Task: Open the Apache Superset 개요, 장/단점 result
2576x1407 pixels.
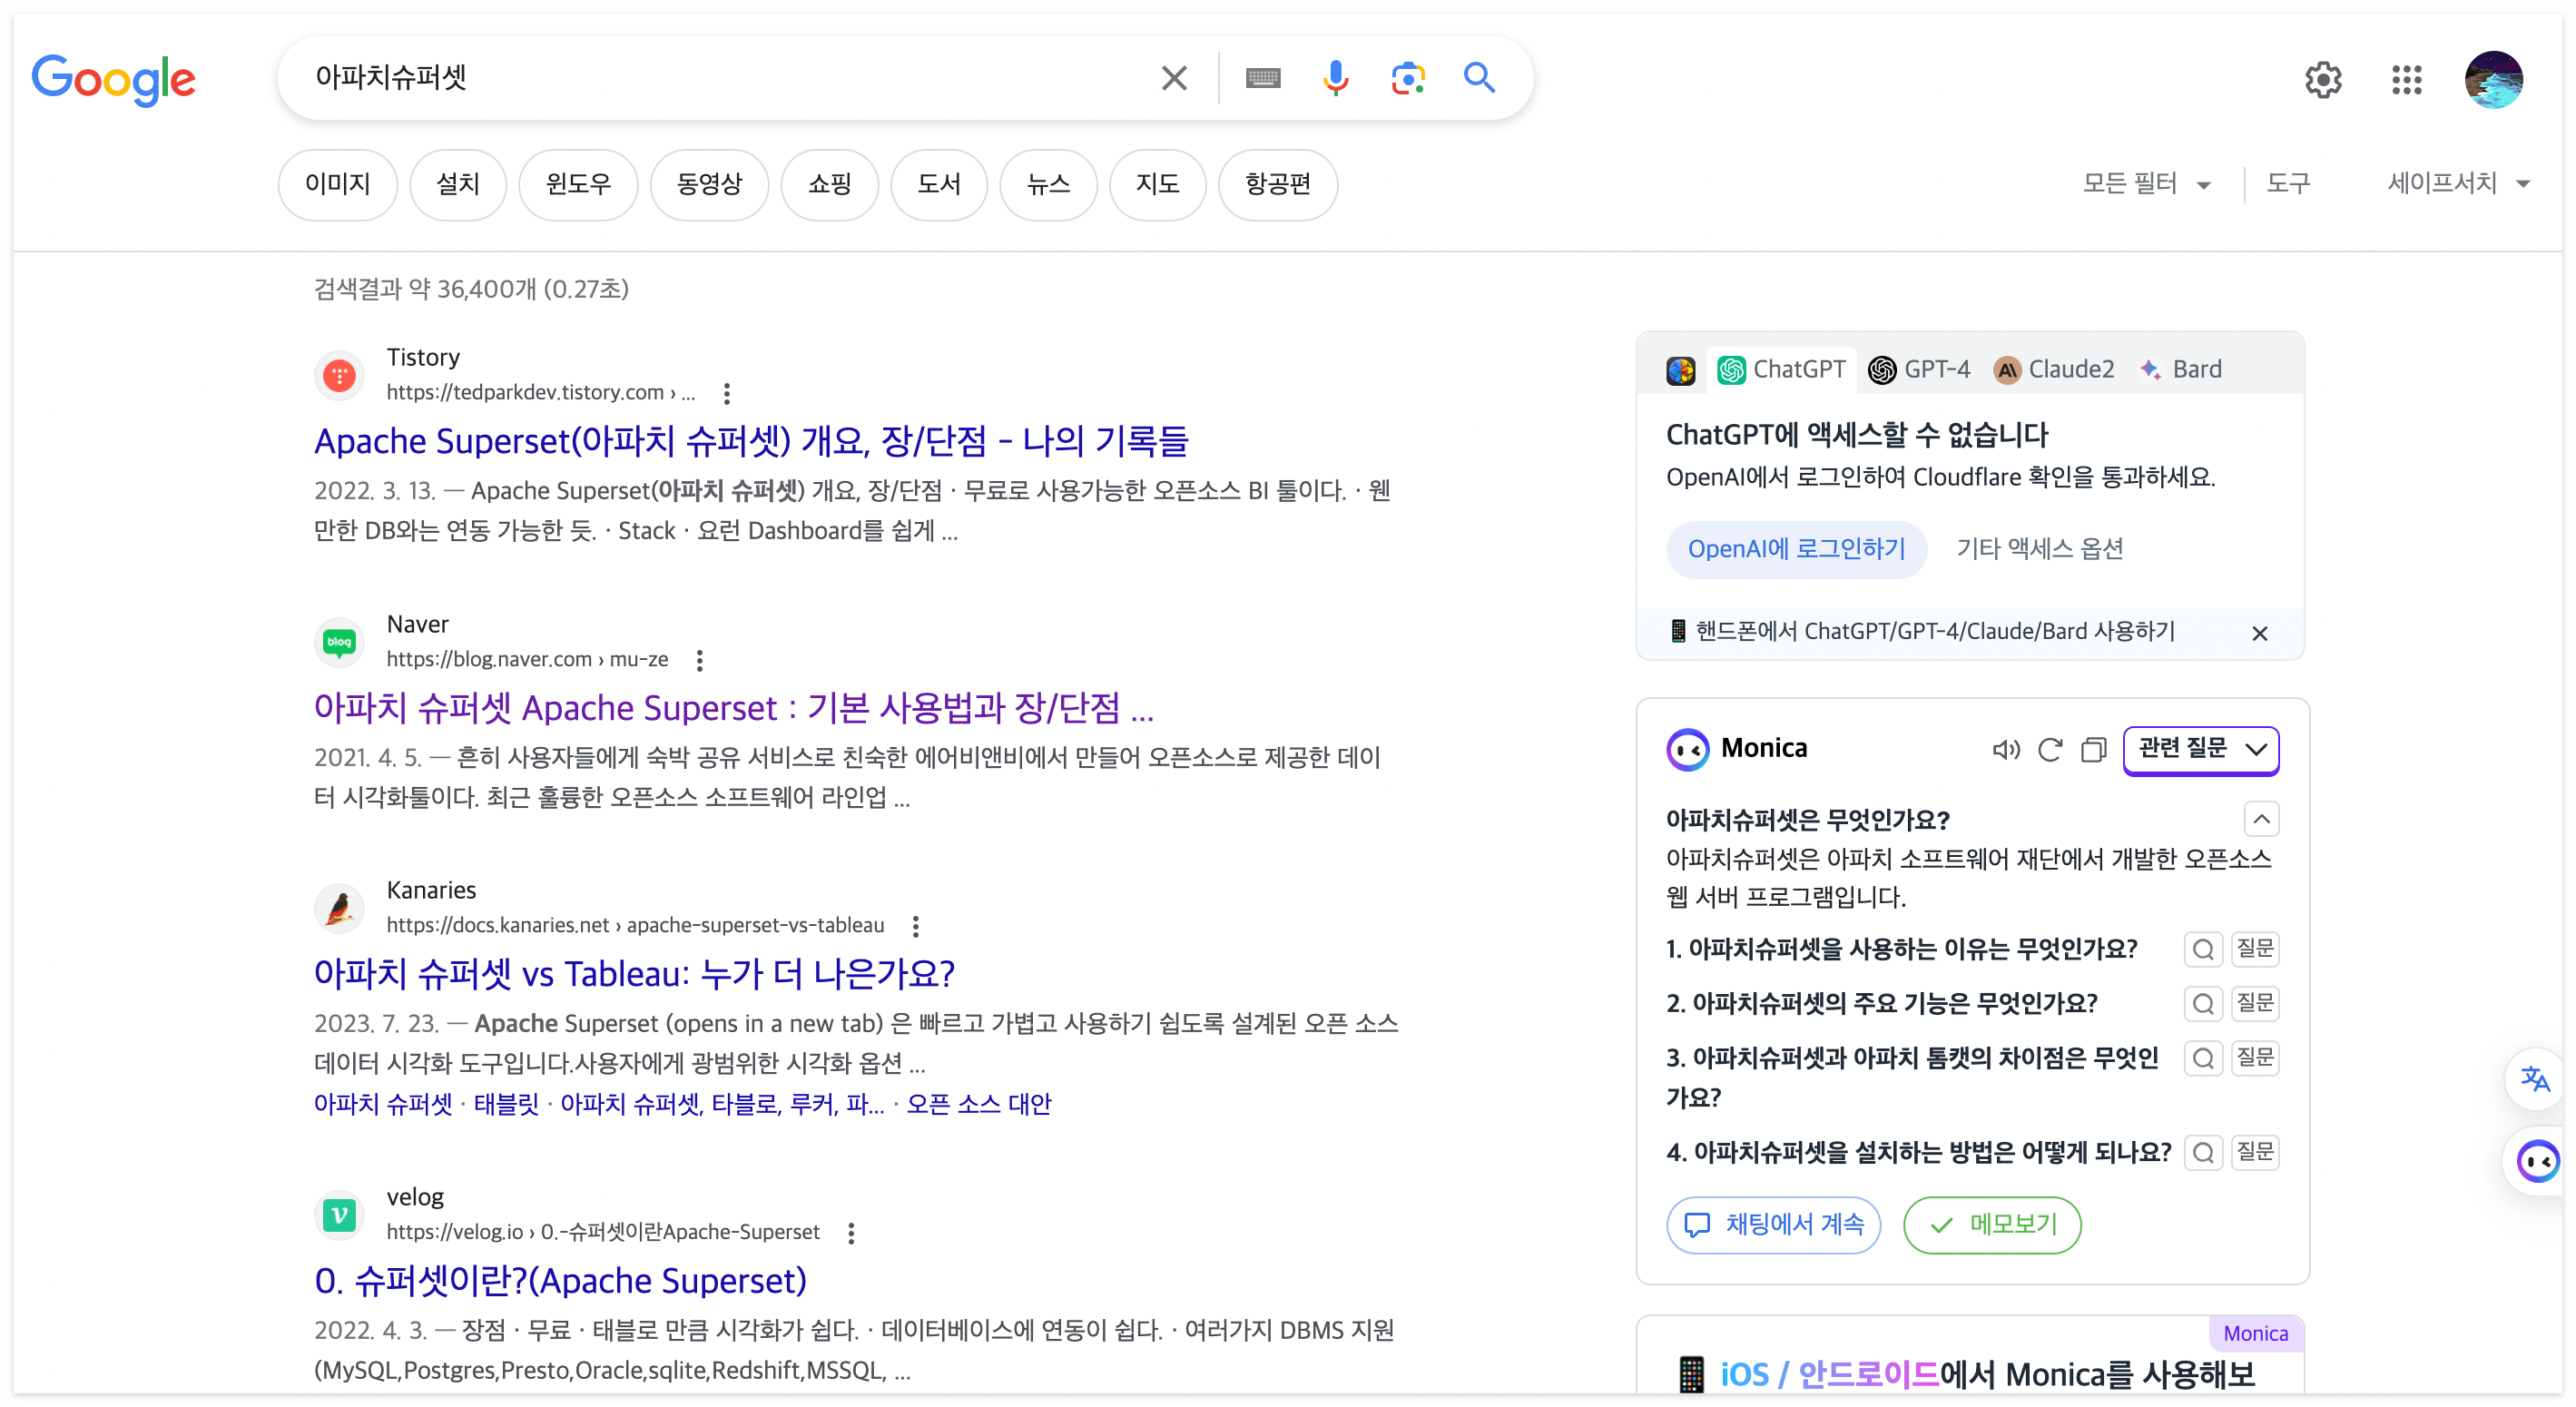Action: pos(751,441)
